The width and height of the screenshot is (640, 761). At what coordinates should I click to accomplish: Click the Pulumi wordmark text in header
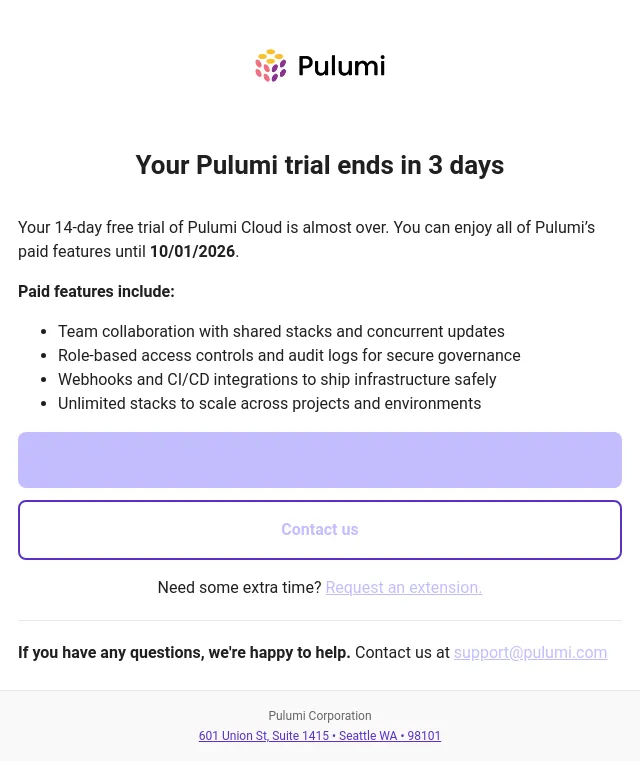[x=342, y=66]
